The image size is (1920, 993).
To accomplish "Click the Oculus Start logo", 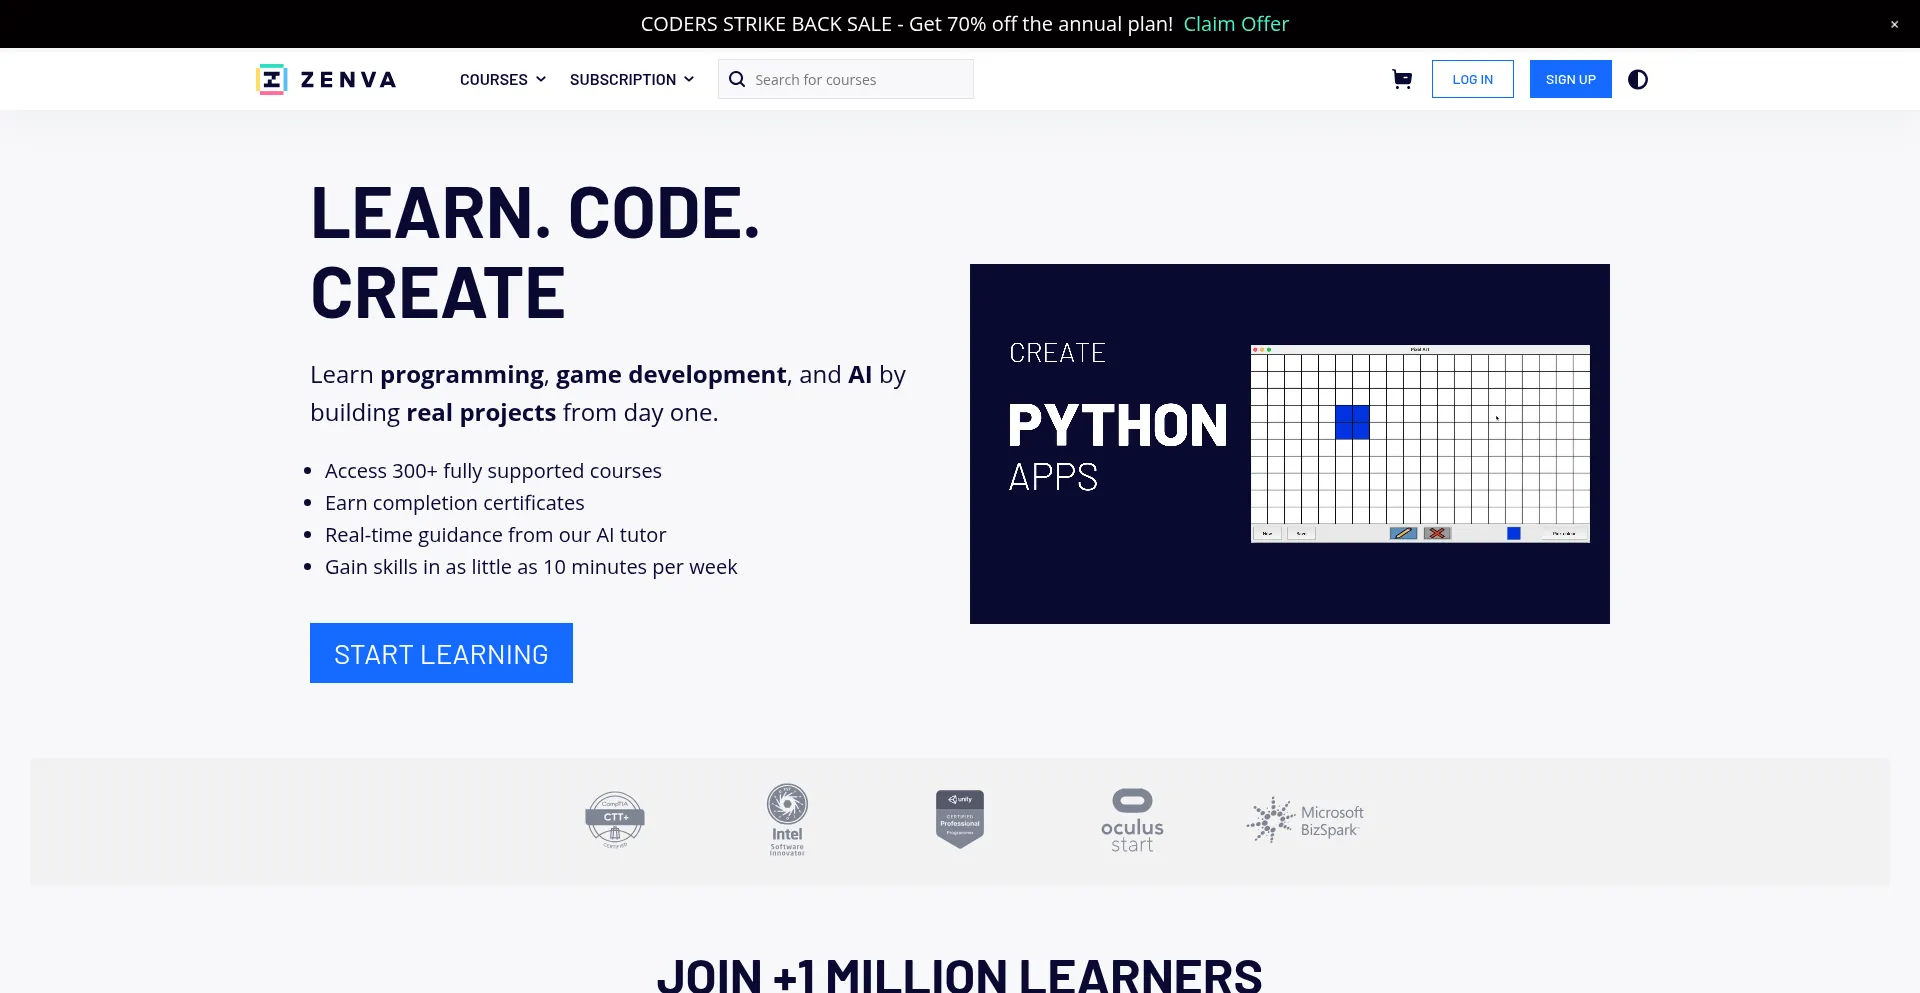I will click(x=1132, y=821).
